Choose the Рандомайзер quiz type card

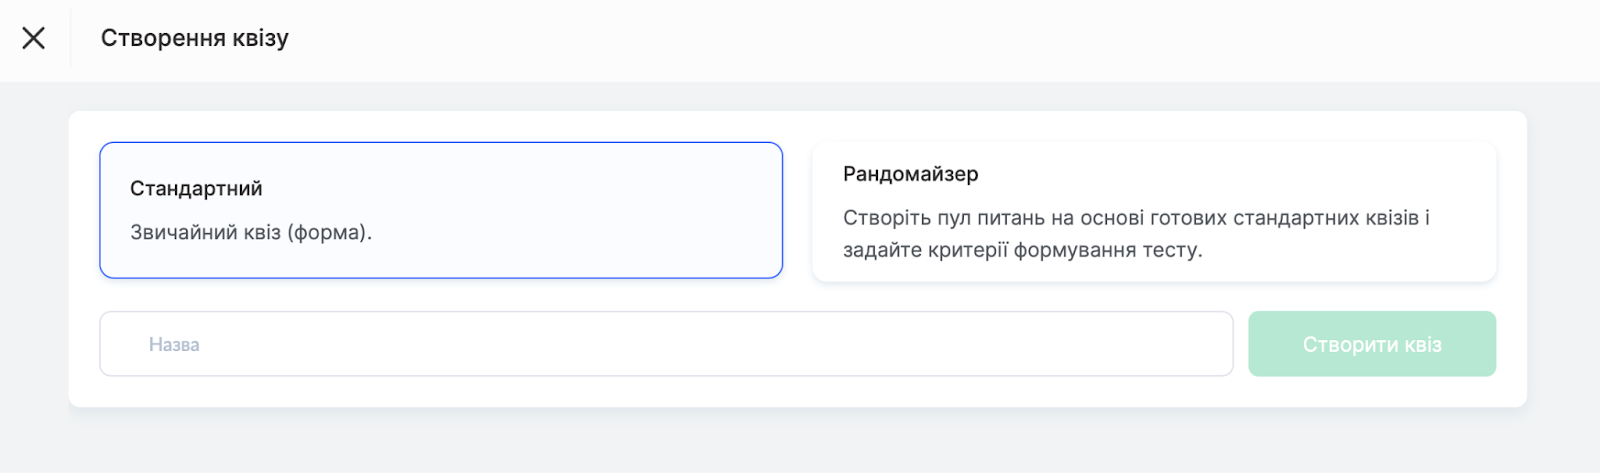click(x=1154, y=211)
